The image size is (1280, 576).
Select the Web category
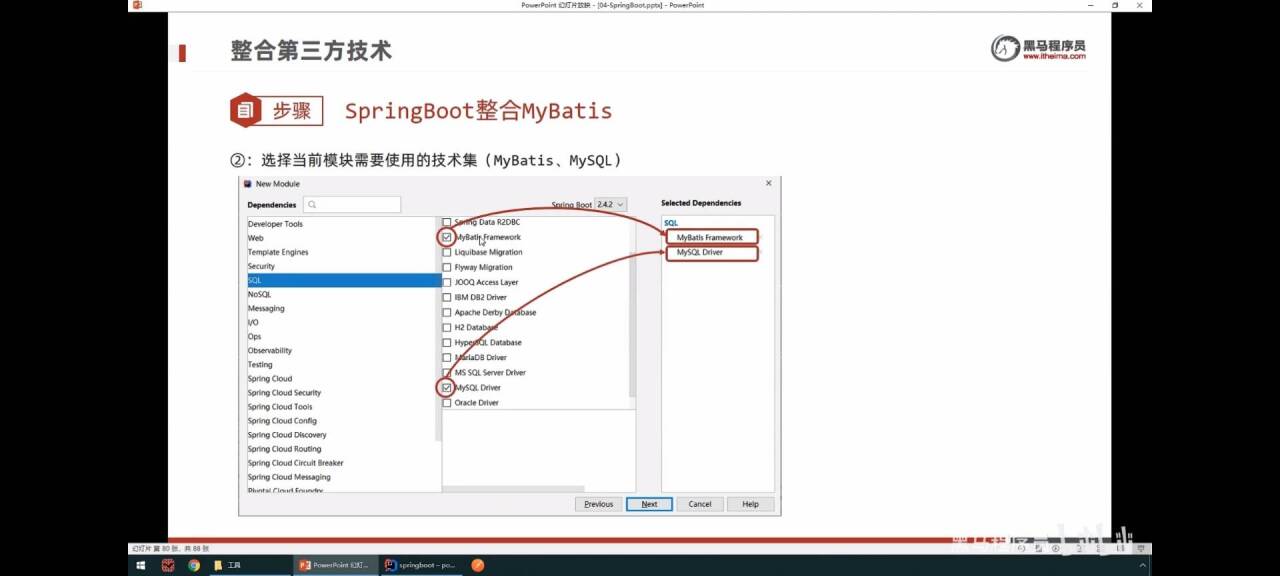point(256,238)
